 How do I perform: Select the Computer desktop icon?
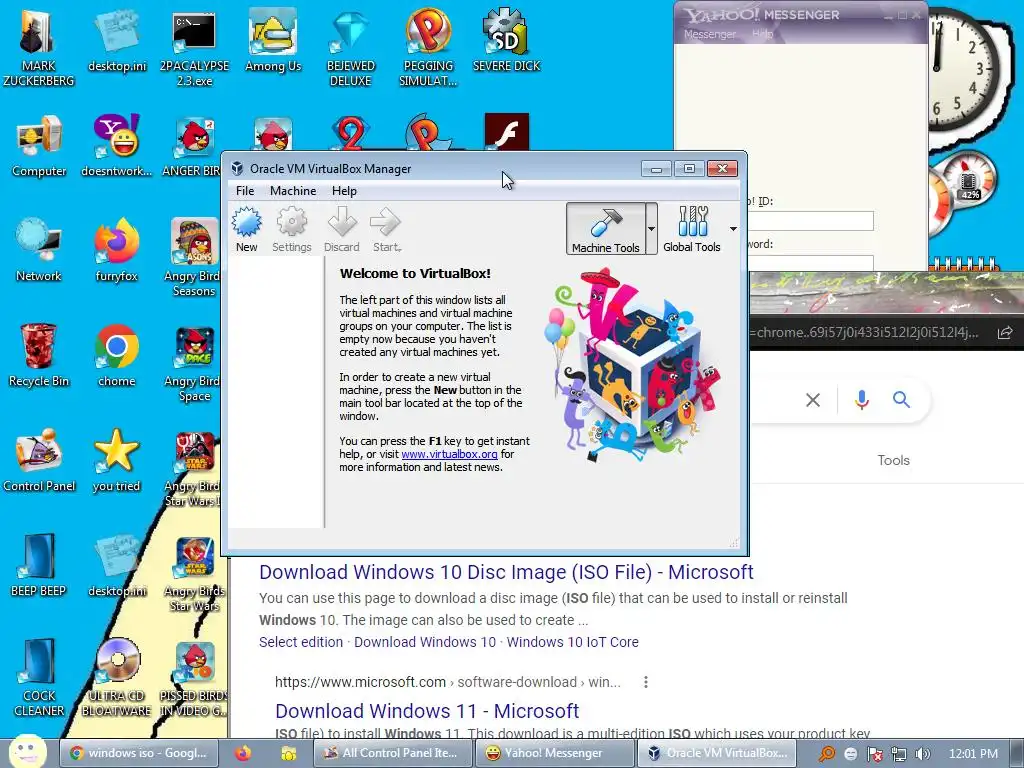pos(39,146)
